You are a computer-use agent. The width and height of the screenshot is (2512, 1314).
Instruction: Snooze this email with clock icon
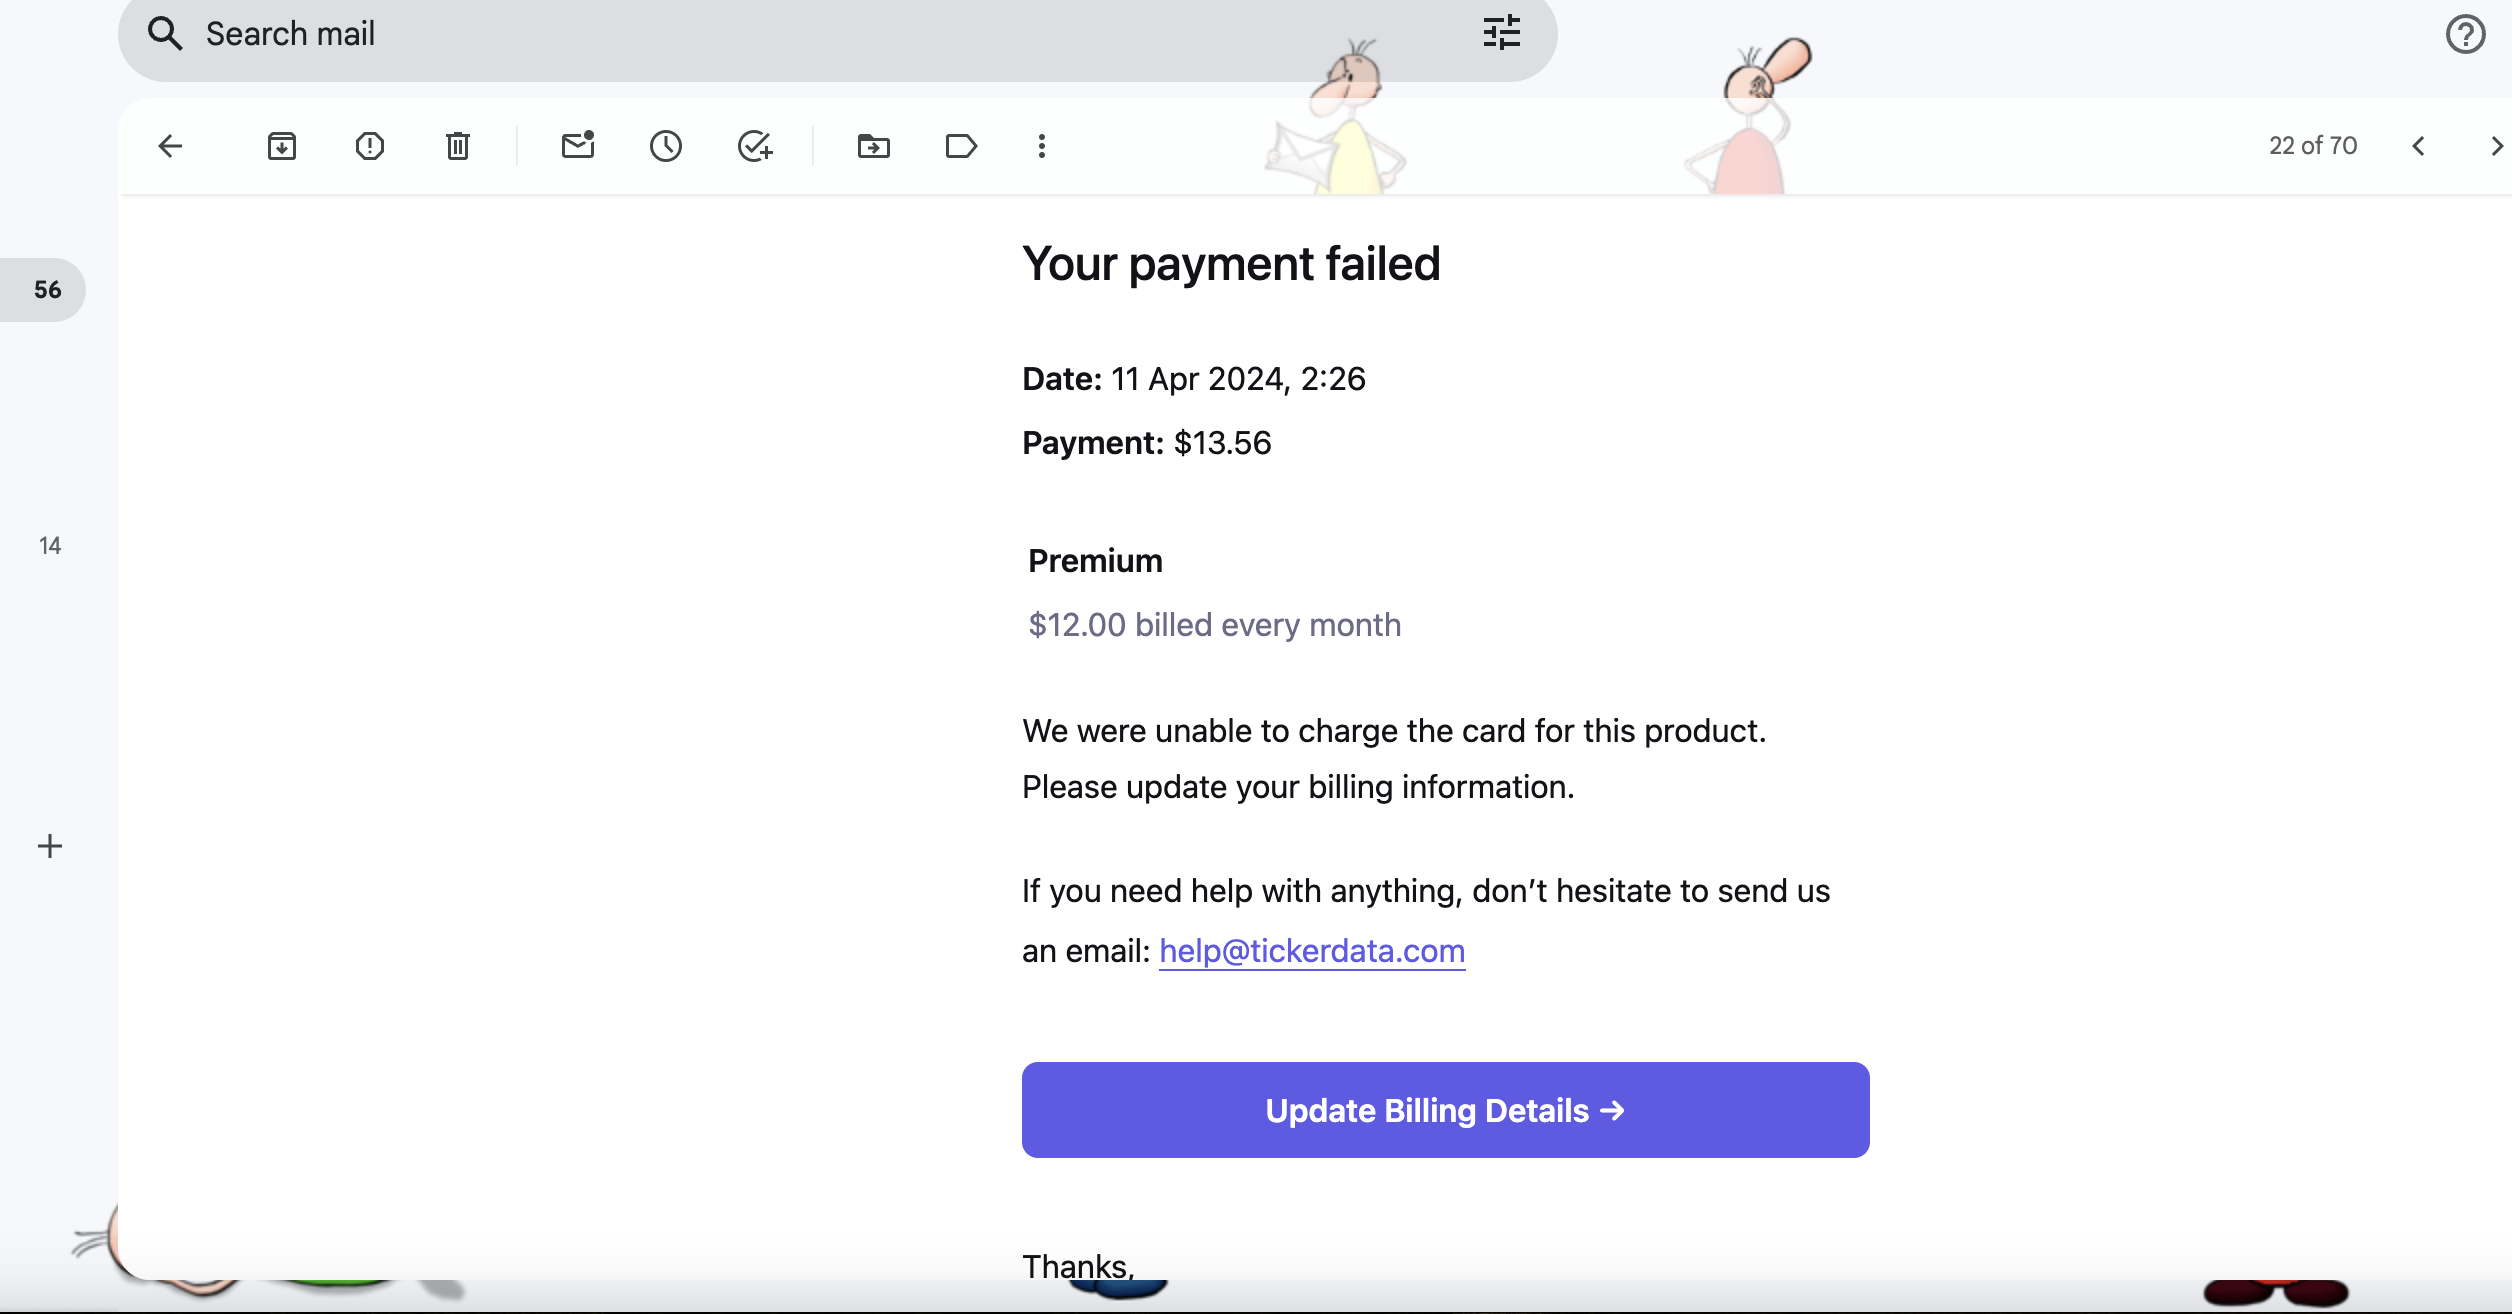[666, 146]
